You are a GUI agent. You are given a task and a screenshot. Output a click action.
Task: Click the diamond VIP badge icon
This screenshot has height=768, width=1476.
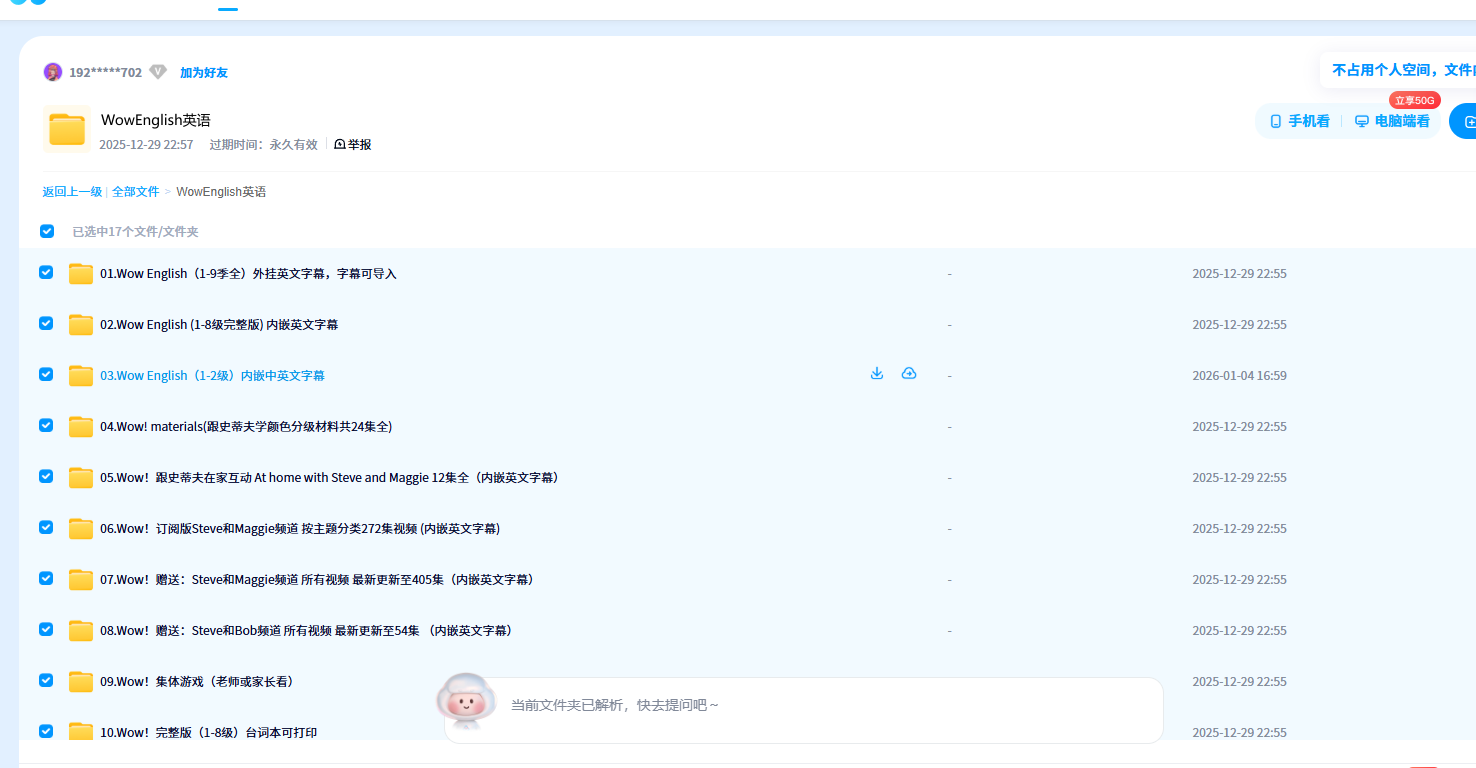pos(158,72)
